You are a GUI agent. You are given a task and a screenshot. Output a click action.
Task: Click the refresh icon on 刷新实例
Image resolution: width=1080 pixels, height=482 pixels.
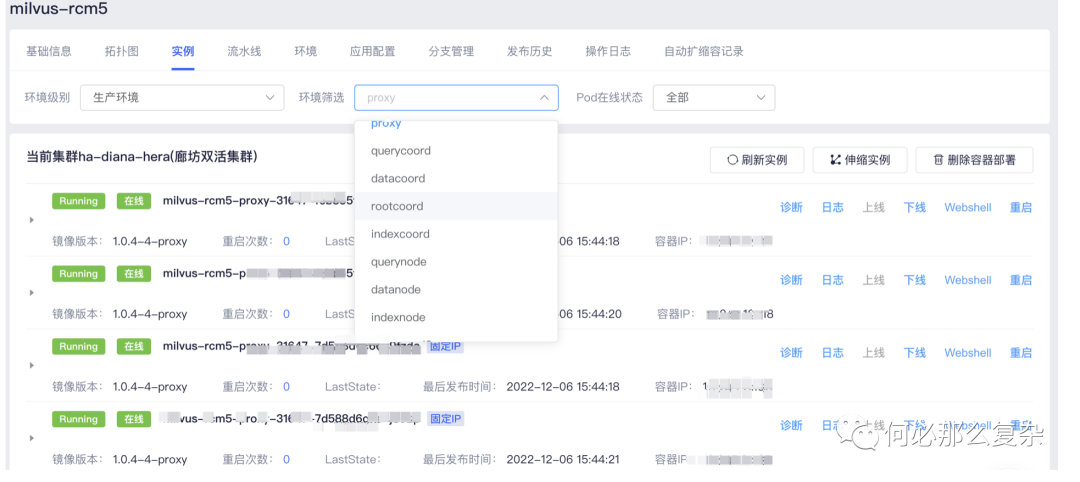(733, 160)
